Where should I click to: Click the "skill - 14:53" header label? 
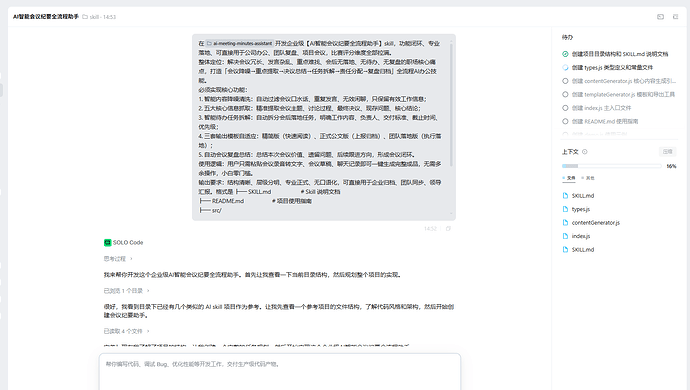(103, 17)
